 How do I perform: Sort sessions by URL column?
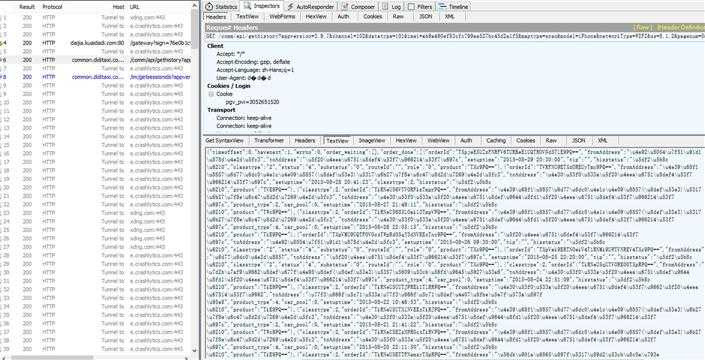tap(134, 7)
